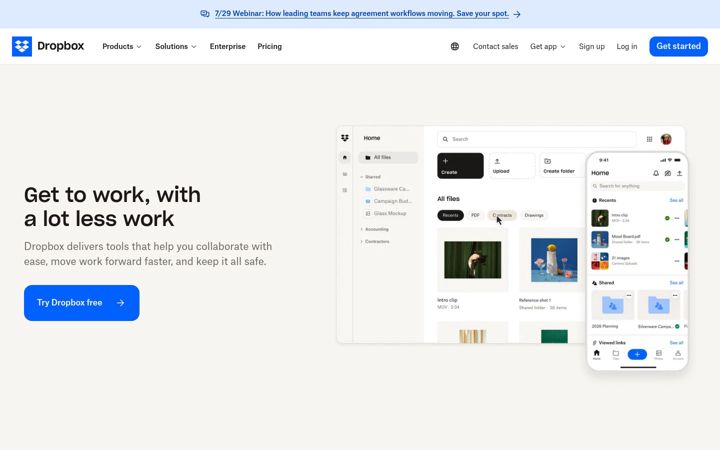Go to the Enterprise page
The width and height of the screenshot is (720, 450).
click(228, 46)
